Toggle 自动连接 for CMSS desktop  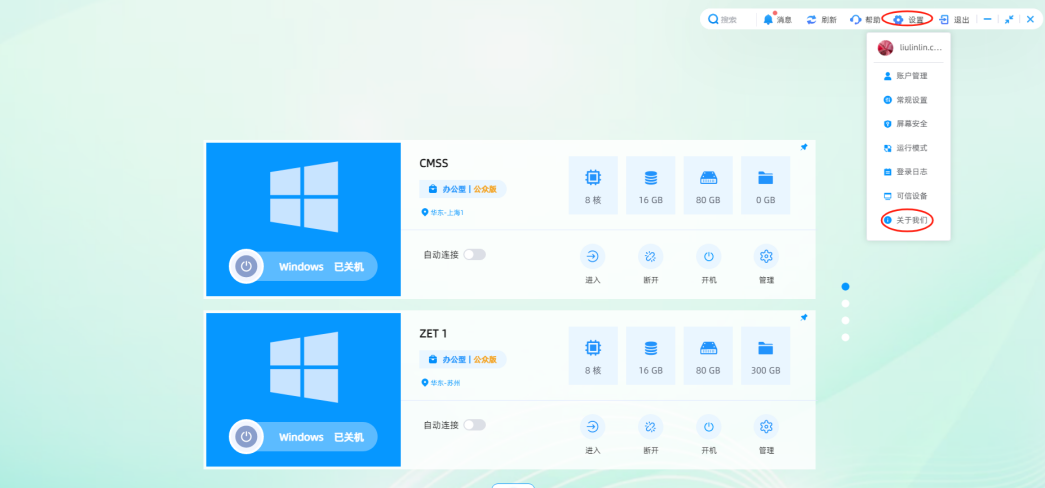[475, 255]
